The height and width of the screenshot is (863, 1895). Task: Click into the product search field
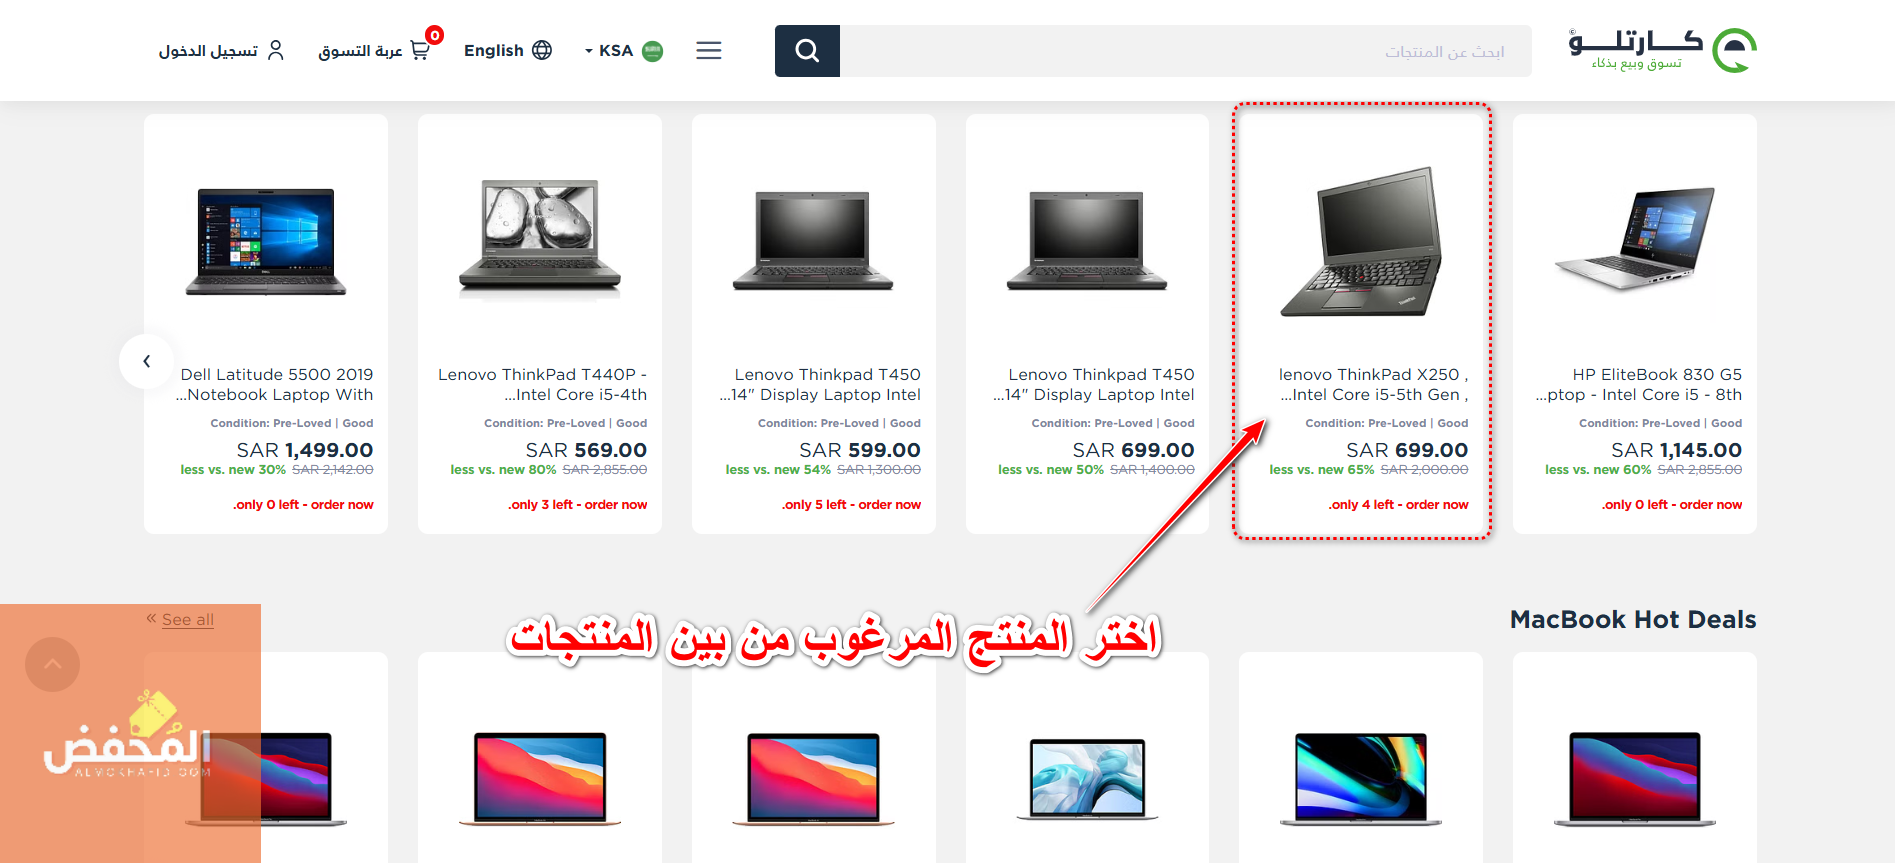[x=1185, y=51]
